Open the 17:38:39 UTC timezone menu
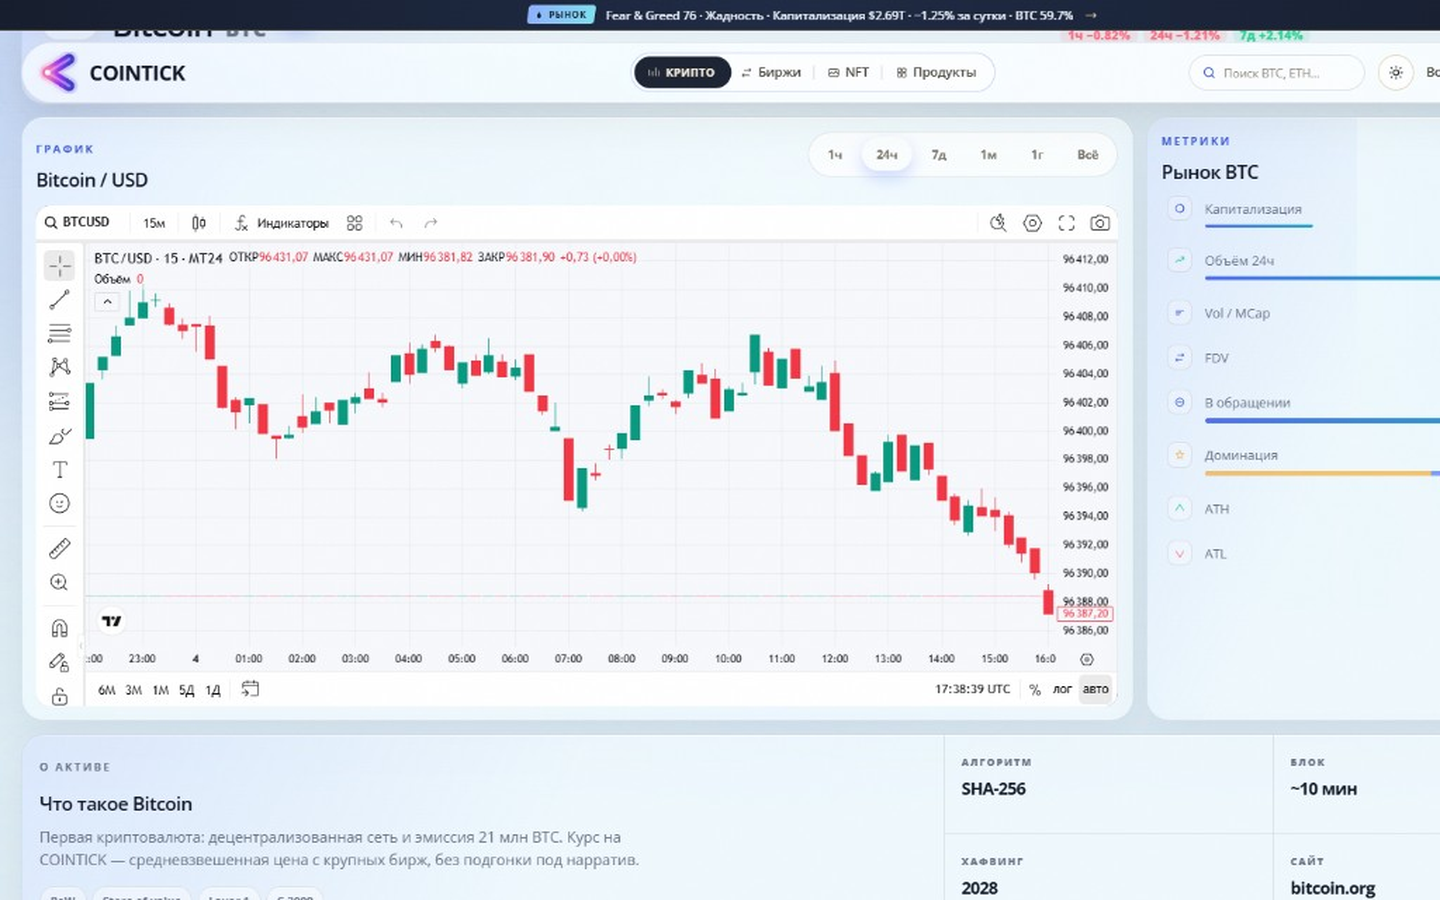 click(x=972, y=689)
